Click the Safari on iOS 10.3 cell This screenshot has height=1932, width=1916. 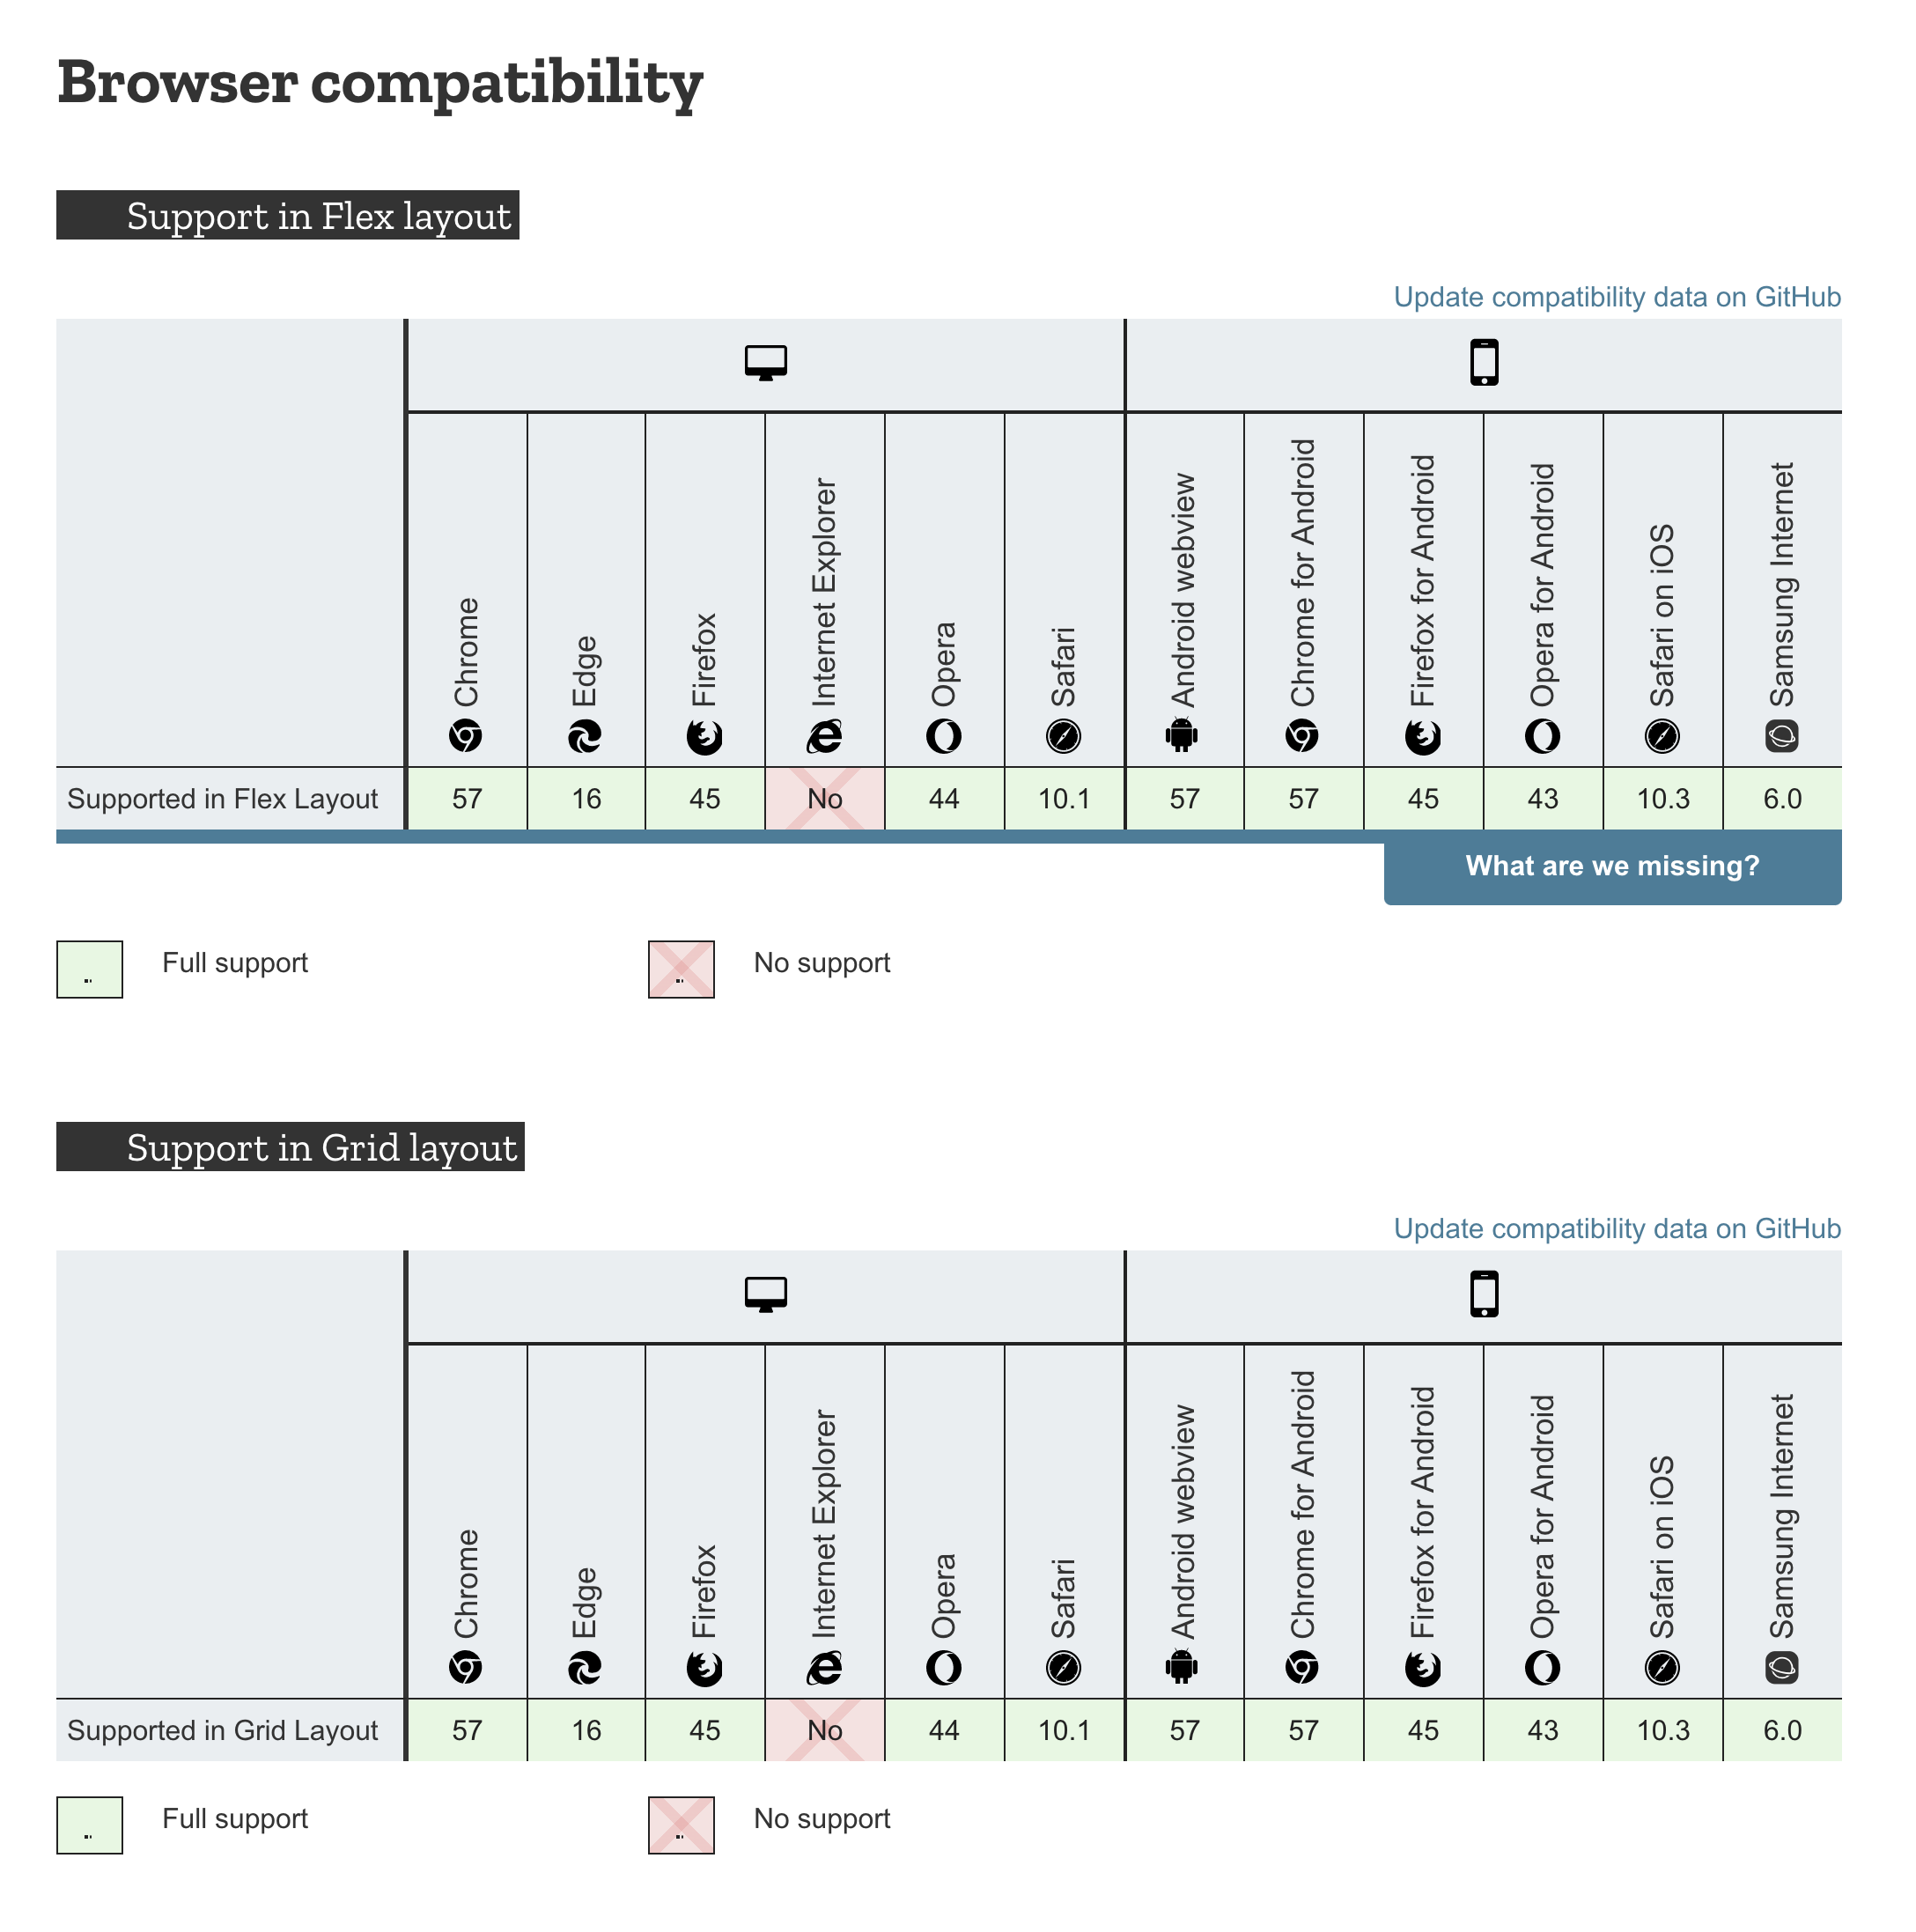pyautogui.click(x=1663, y=799)
